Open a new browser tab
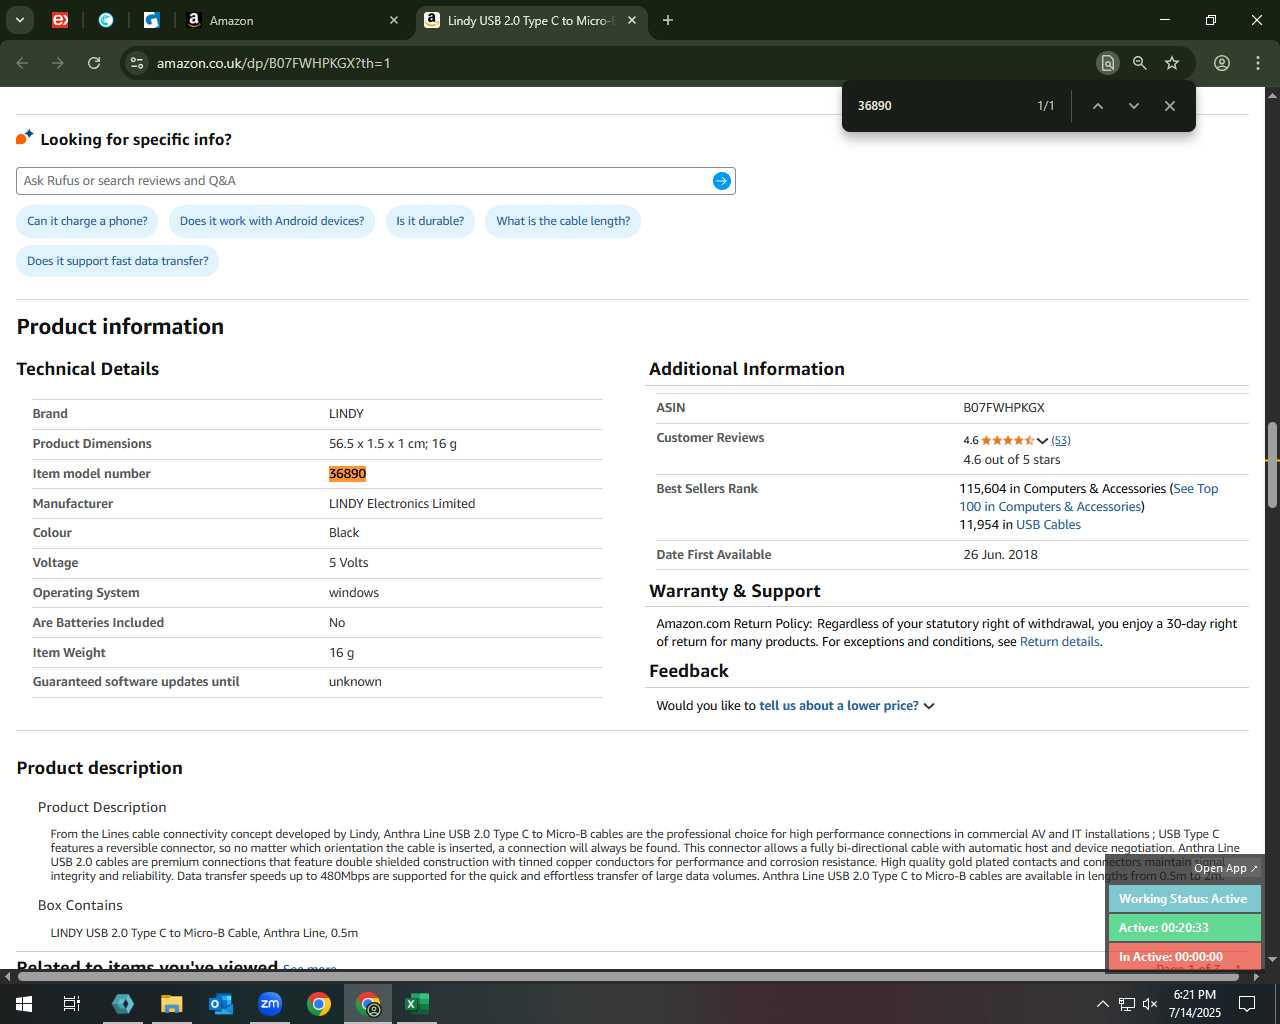The height and width of the screenshot is (1024, 1280). click(668, 20)
